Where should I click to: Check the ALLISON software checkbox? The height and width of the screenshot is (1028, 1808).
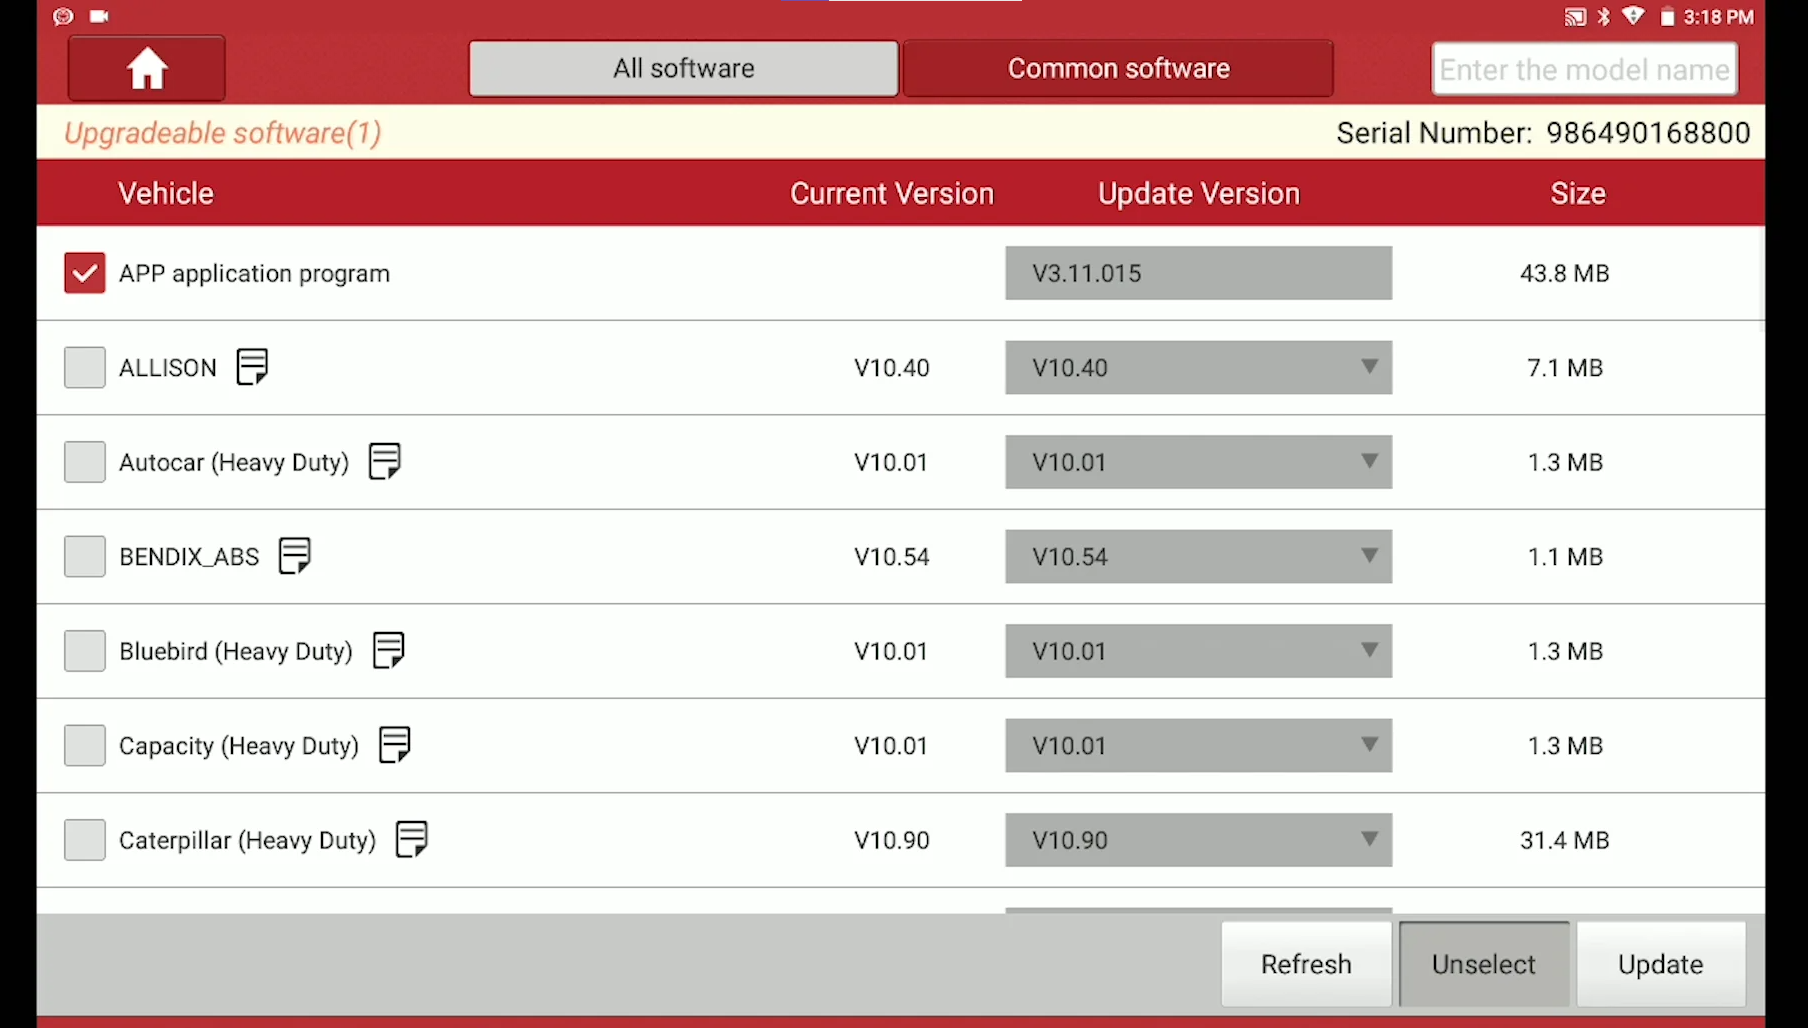[85, 367]
